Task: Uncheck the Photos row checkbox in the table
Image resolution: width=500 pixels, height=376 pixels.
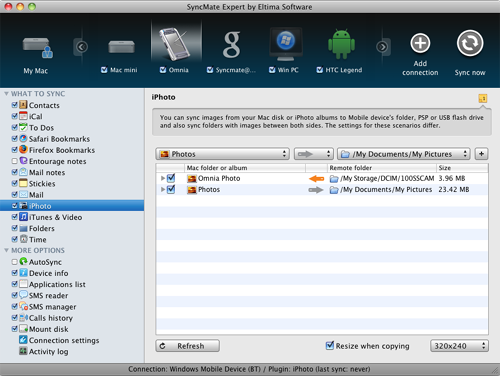Action: point(171,189)
